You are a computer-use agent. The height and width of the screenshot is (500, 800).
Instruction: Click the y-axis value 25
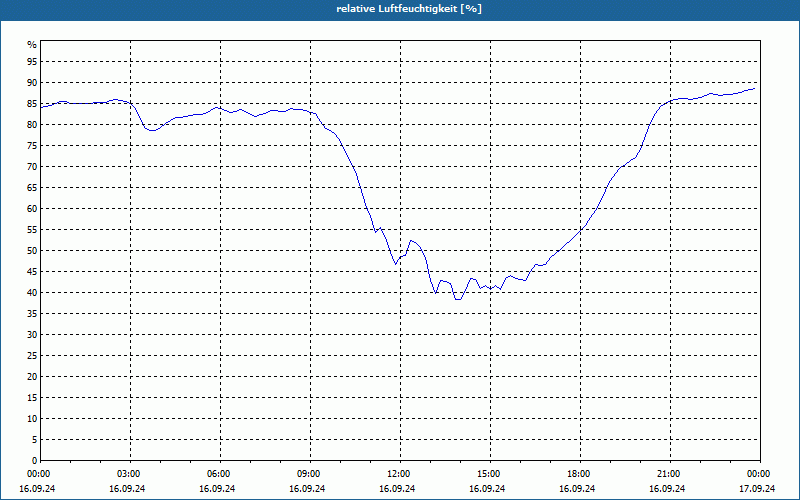[x=32, y=356]
